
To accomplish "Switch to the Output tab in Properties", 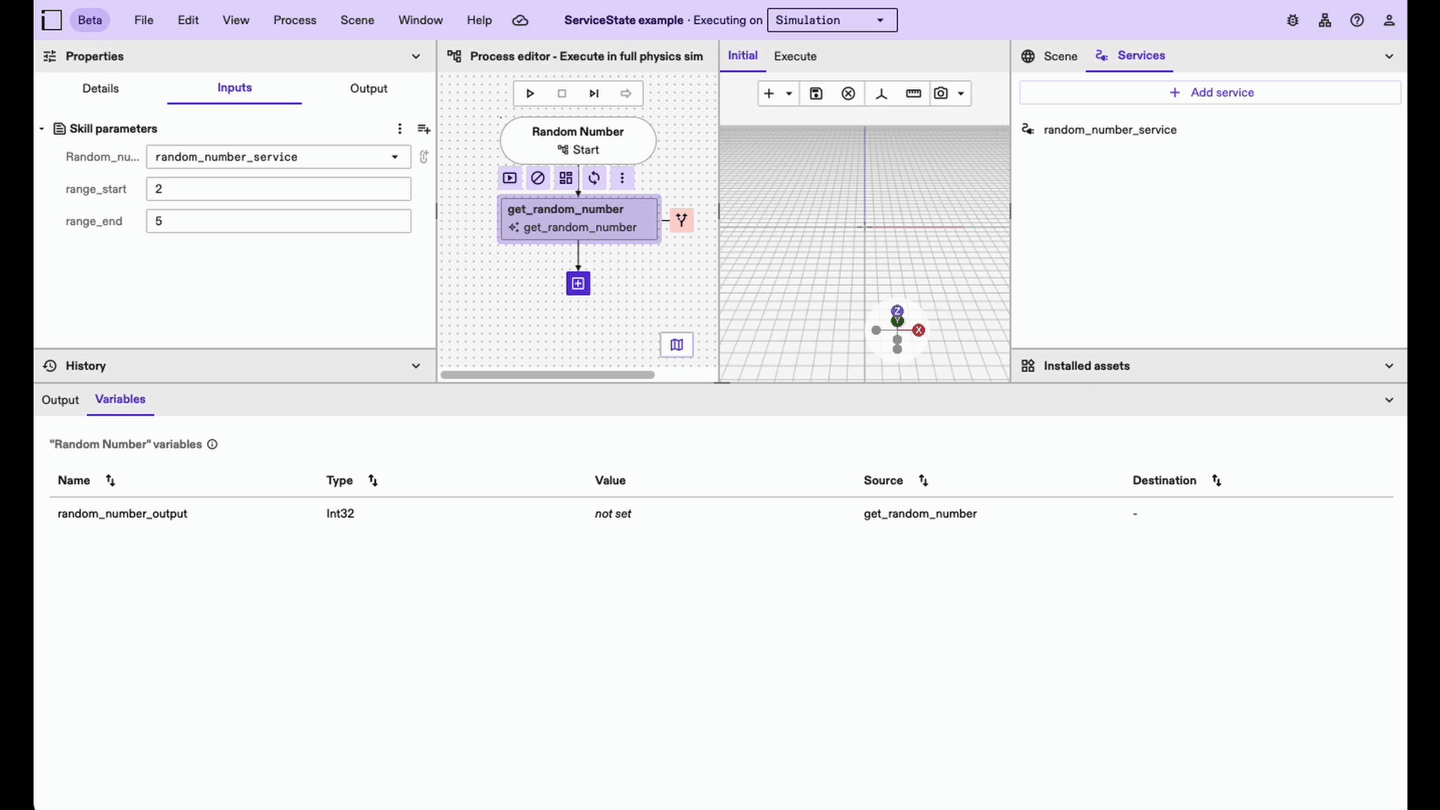I will coord(368,89).
